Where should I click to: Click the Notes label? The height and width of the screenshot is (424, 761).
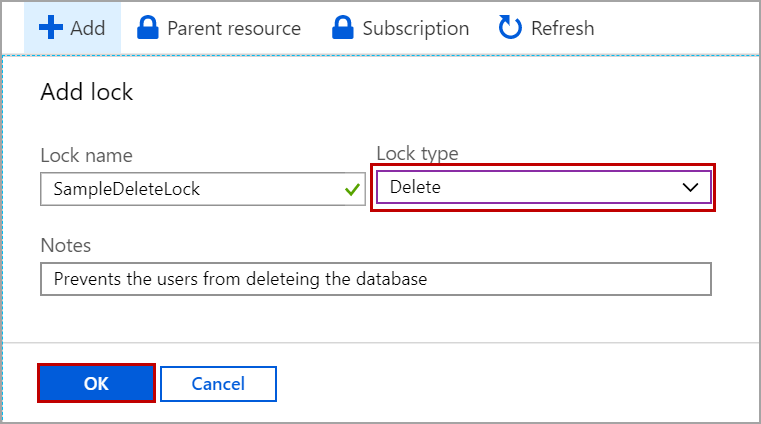tap(65, 245)
